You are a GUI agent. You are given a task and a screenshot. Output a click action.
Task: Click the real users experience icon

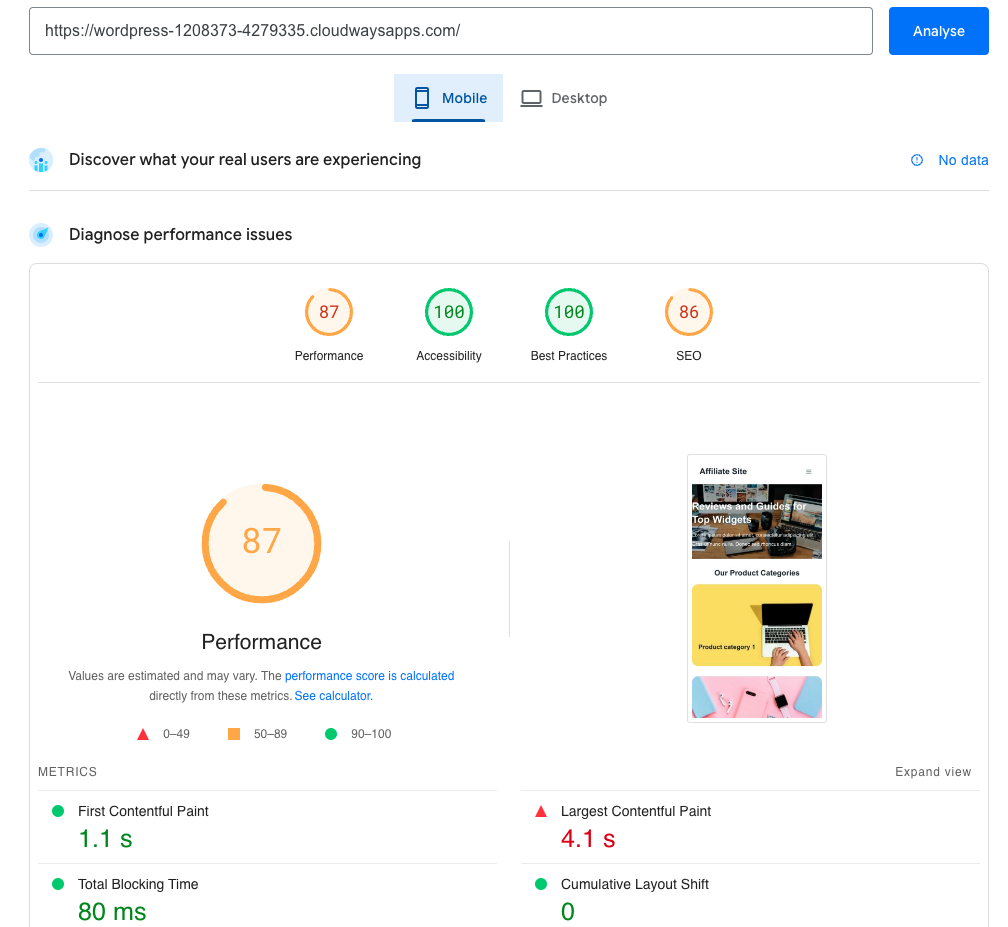click(x=41, y=160)
